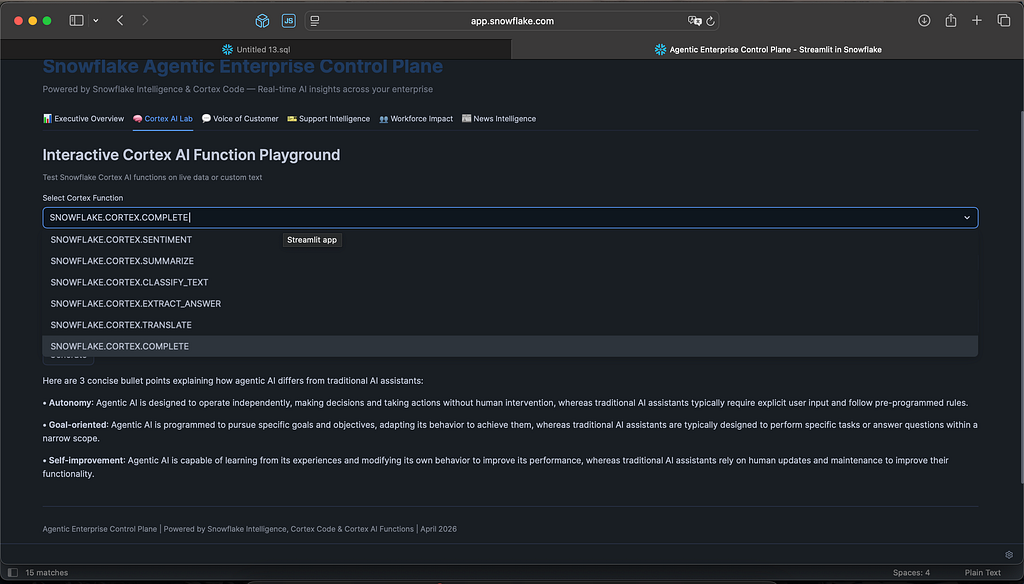Click the Goal-oriented bullet text
Screen dimensions: 1024x584
[x=510, y=431]
